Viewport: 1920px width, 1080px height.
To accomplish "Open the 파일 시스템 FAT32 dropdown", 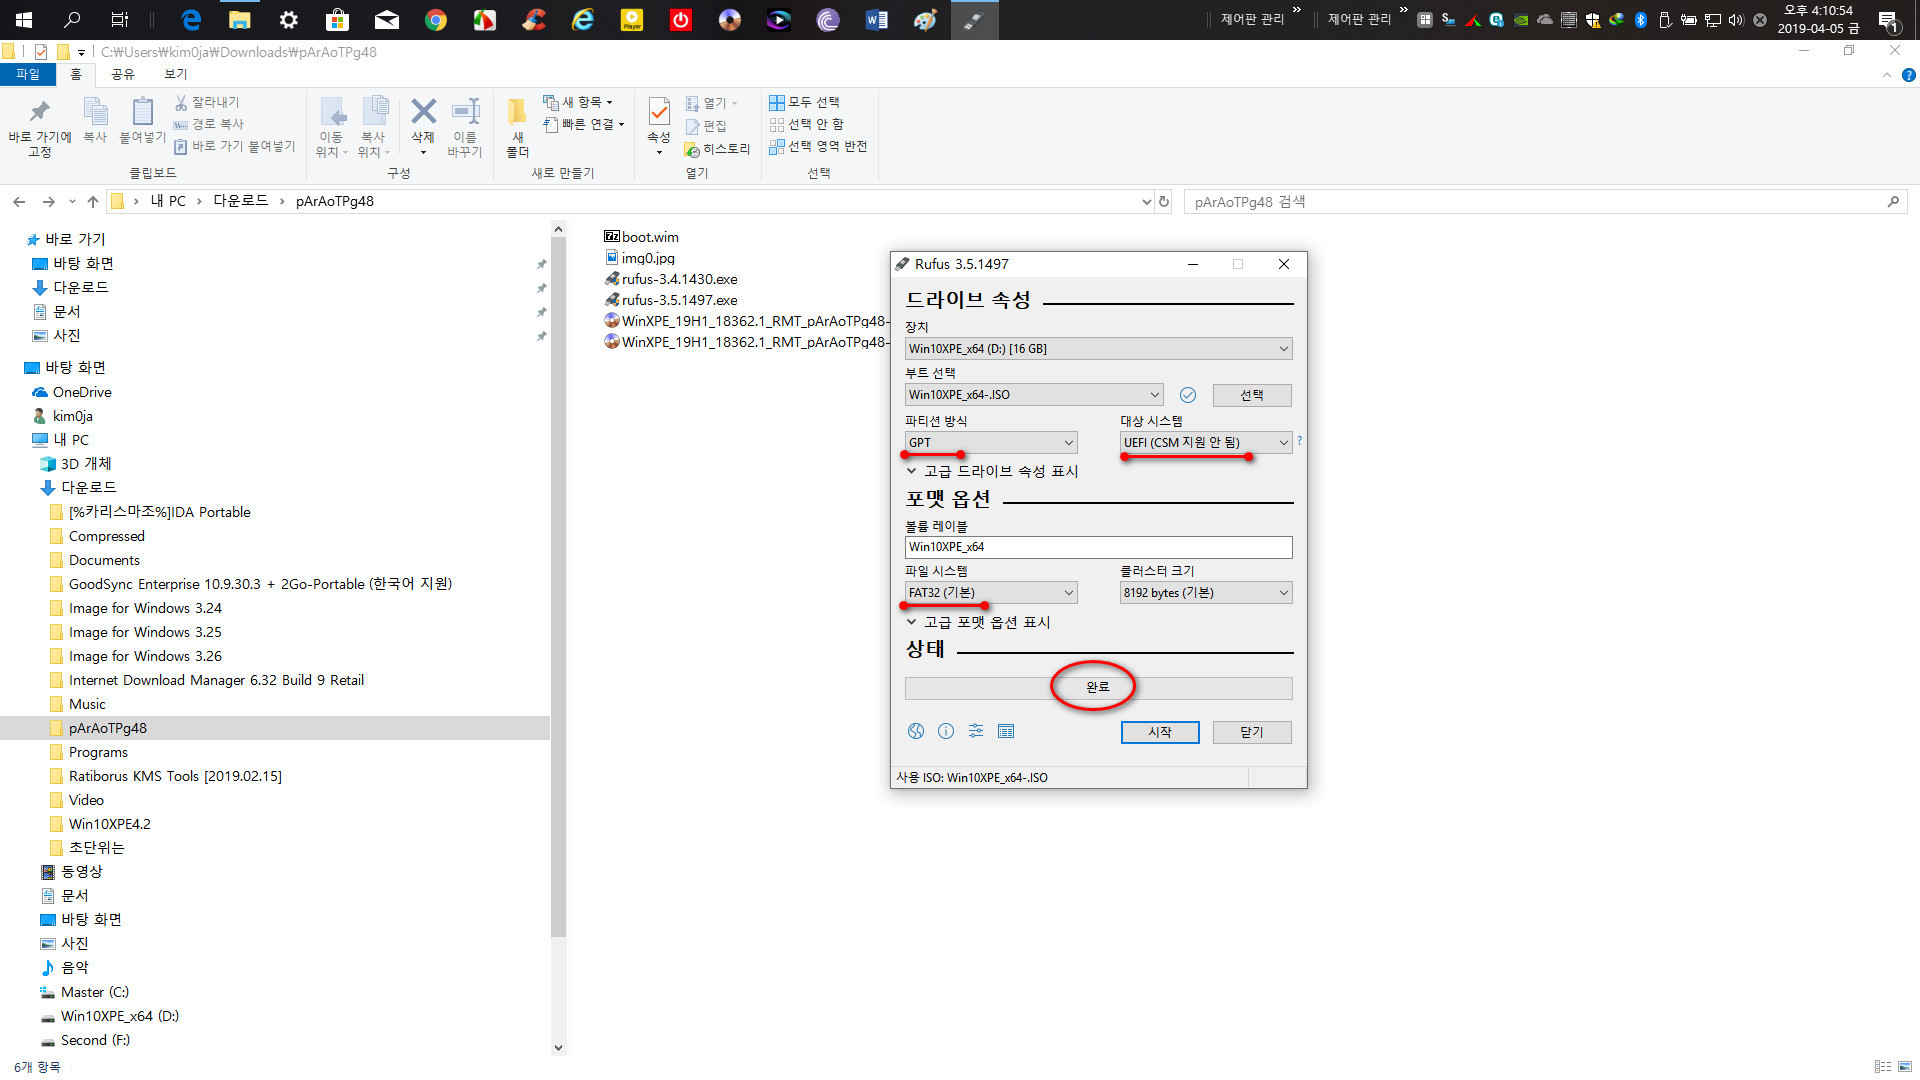I will (x=991, y=593).
